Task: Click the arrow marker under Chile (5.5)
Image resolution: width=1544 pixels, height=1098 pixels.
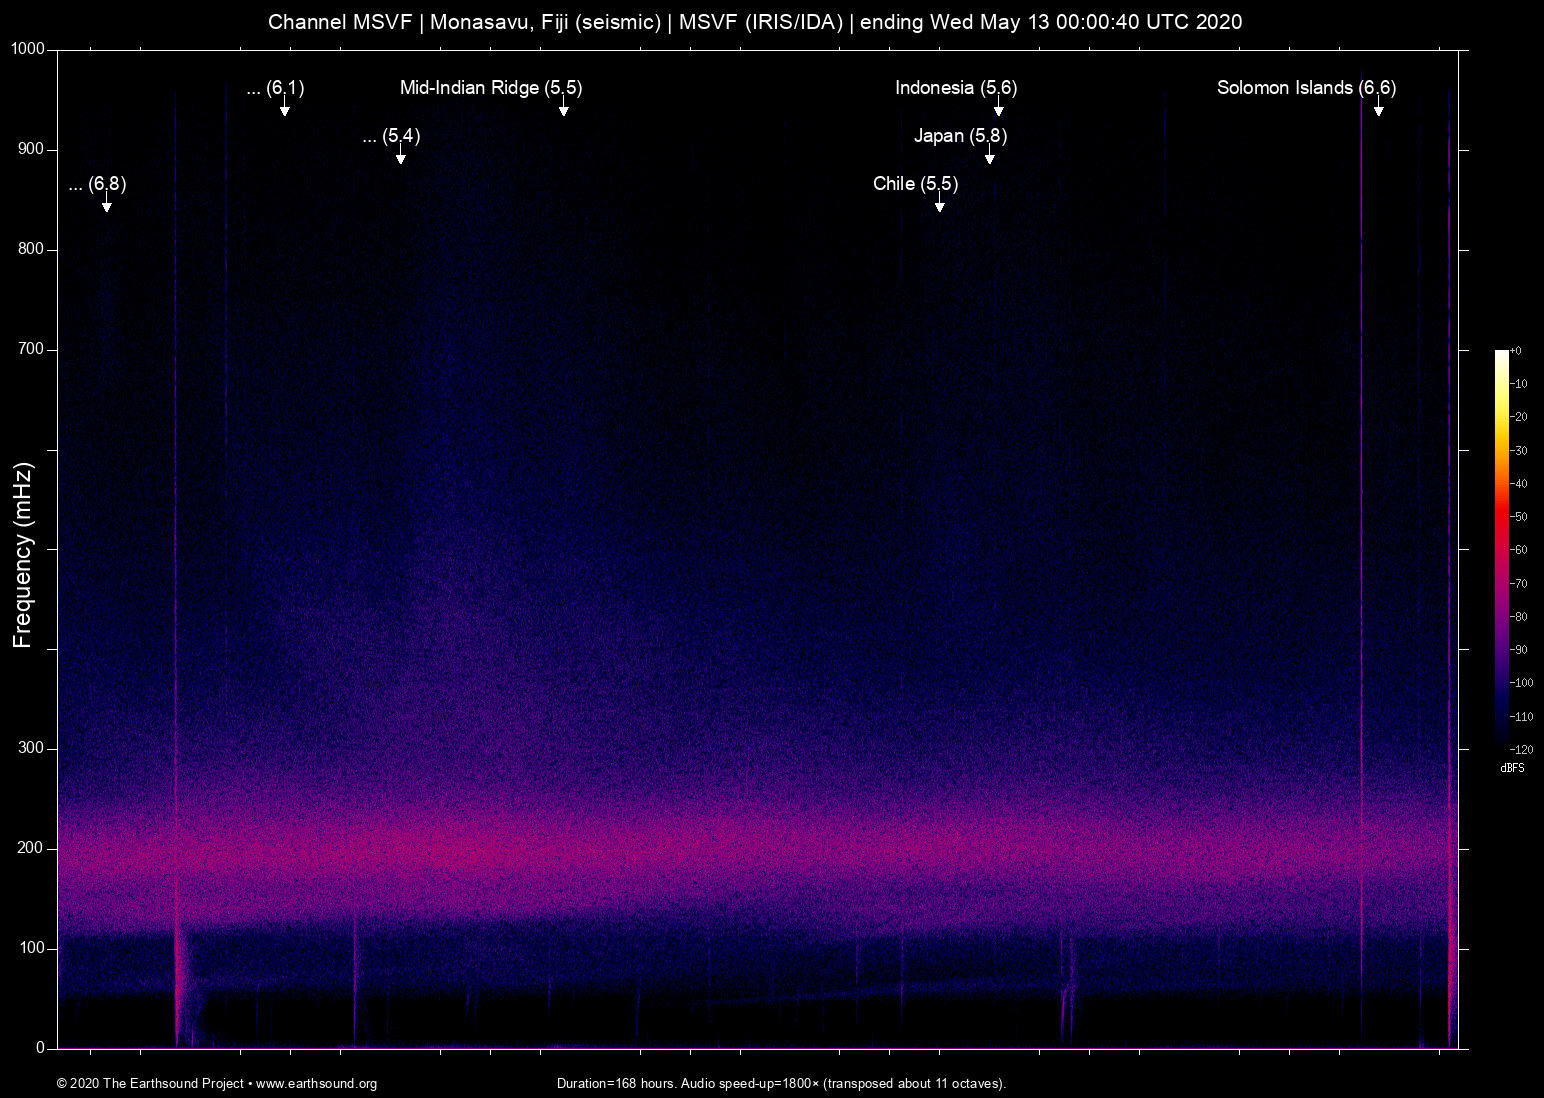Action: coord(939,204)
